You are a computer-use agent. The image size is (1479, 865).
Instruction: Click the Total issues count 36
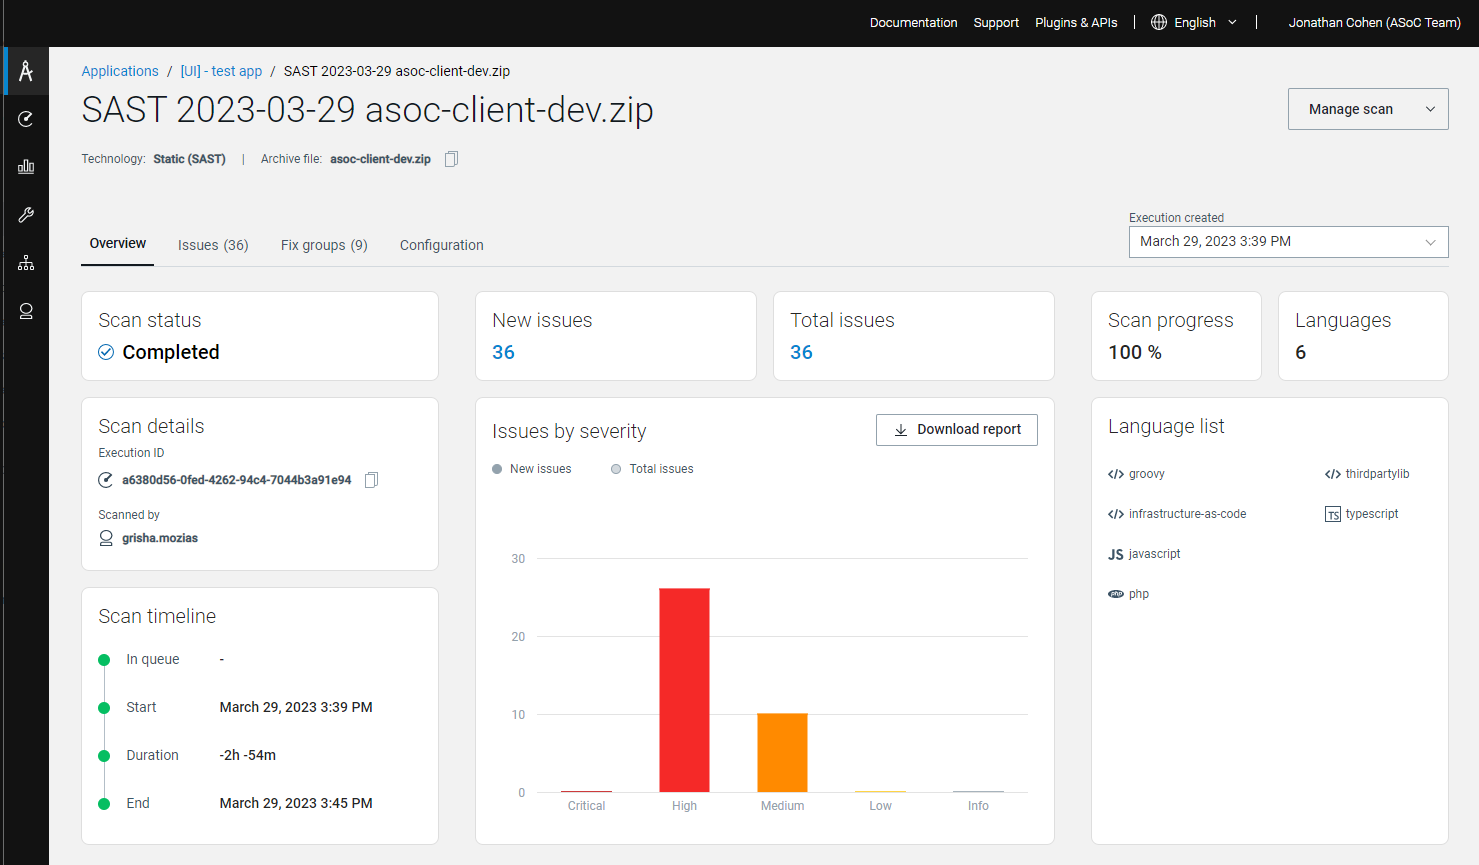[x=801, y=352]
